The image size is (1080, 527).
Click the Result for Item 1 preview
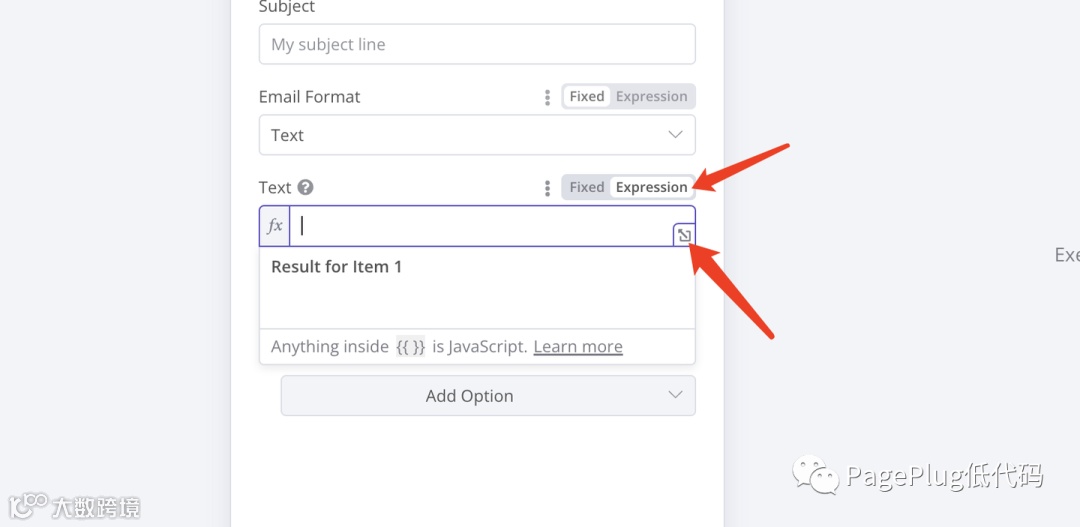click(x=337, y=267)
